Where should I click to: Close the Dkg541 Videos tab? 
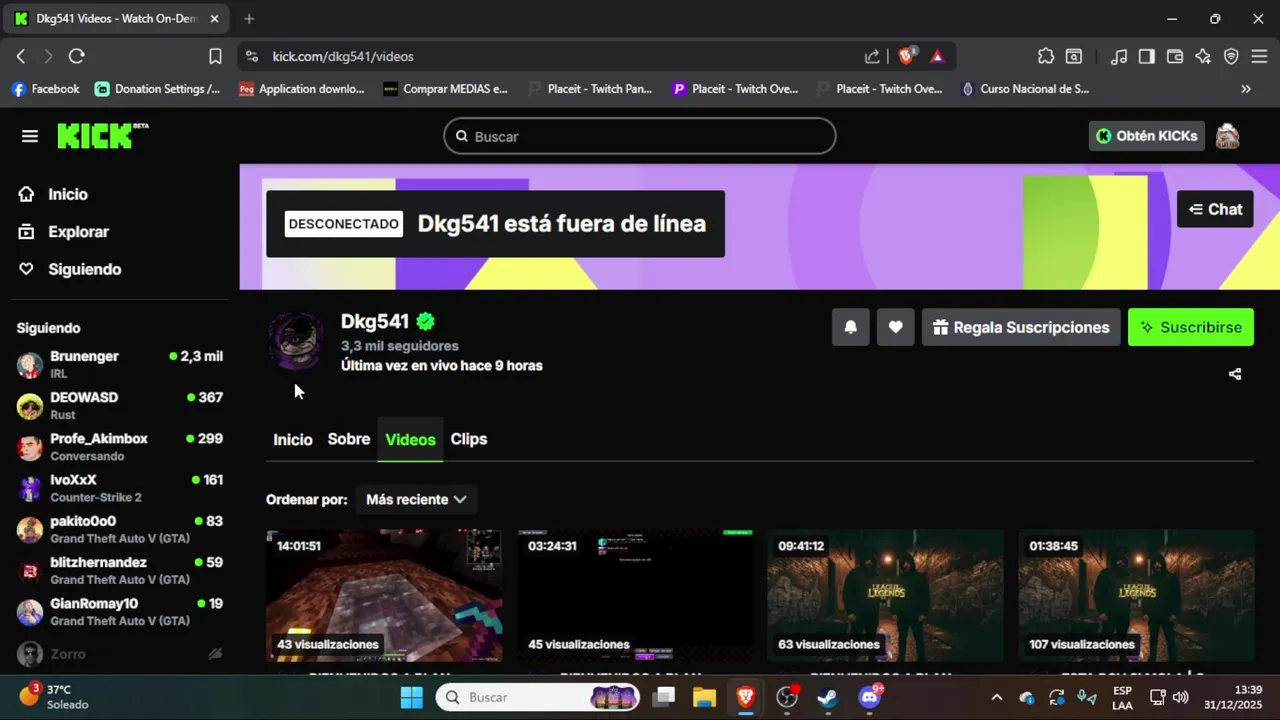[214, 18]
